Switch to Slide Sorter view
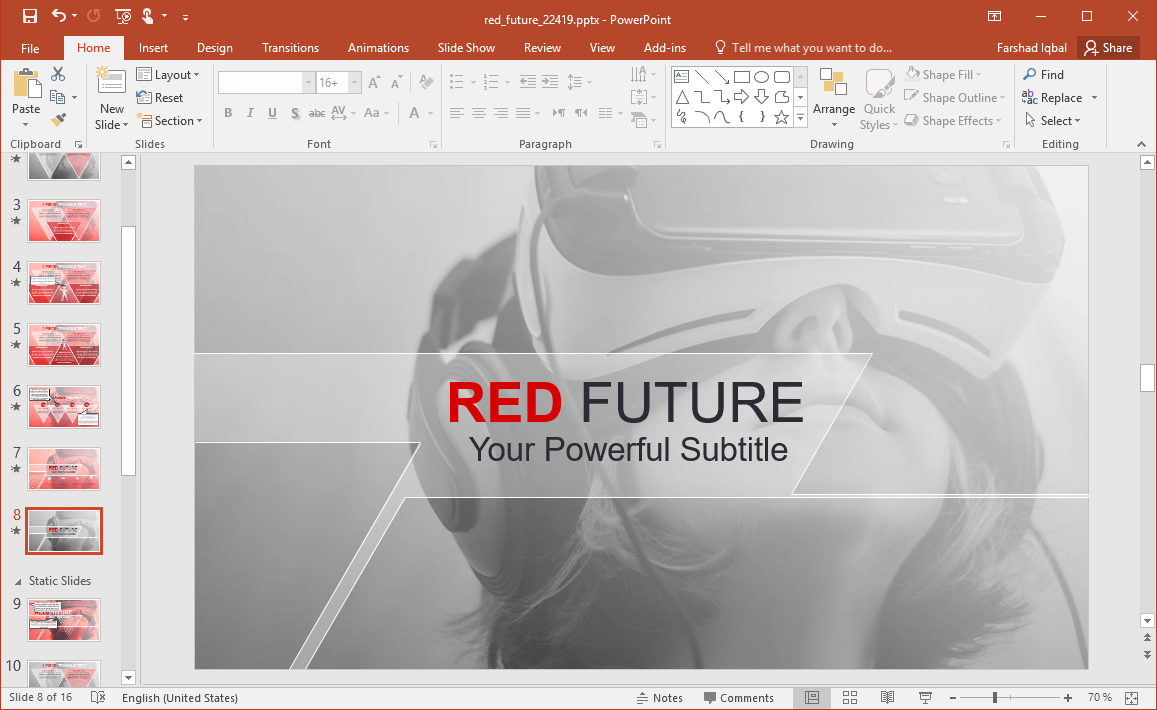Image resolution: width=1157 pixels, height=710 pixels. pos(850,697)
